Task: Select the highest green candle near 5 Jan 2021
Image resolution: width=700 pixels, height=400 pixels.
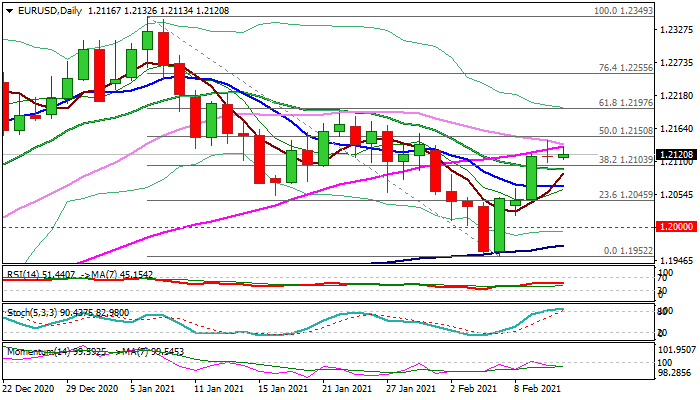Action: pos(148,40)
